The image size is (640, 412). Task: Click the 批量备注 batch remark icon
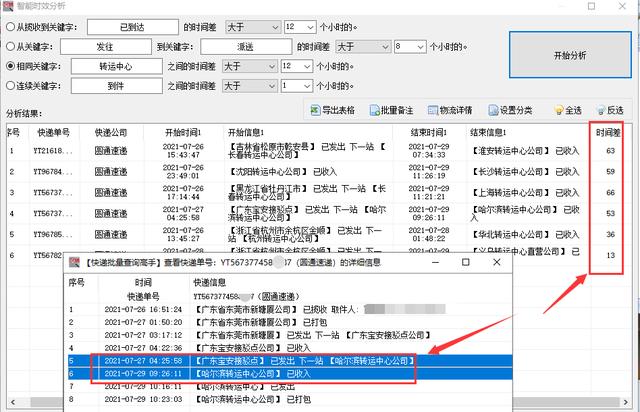[x=376, y=110]
